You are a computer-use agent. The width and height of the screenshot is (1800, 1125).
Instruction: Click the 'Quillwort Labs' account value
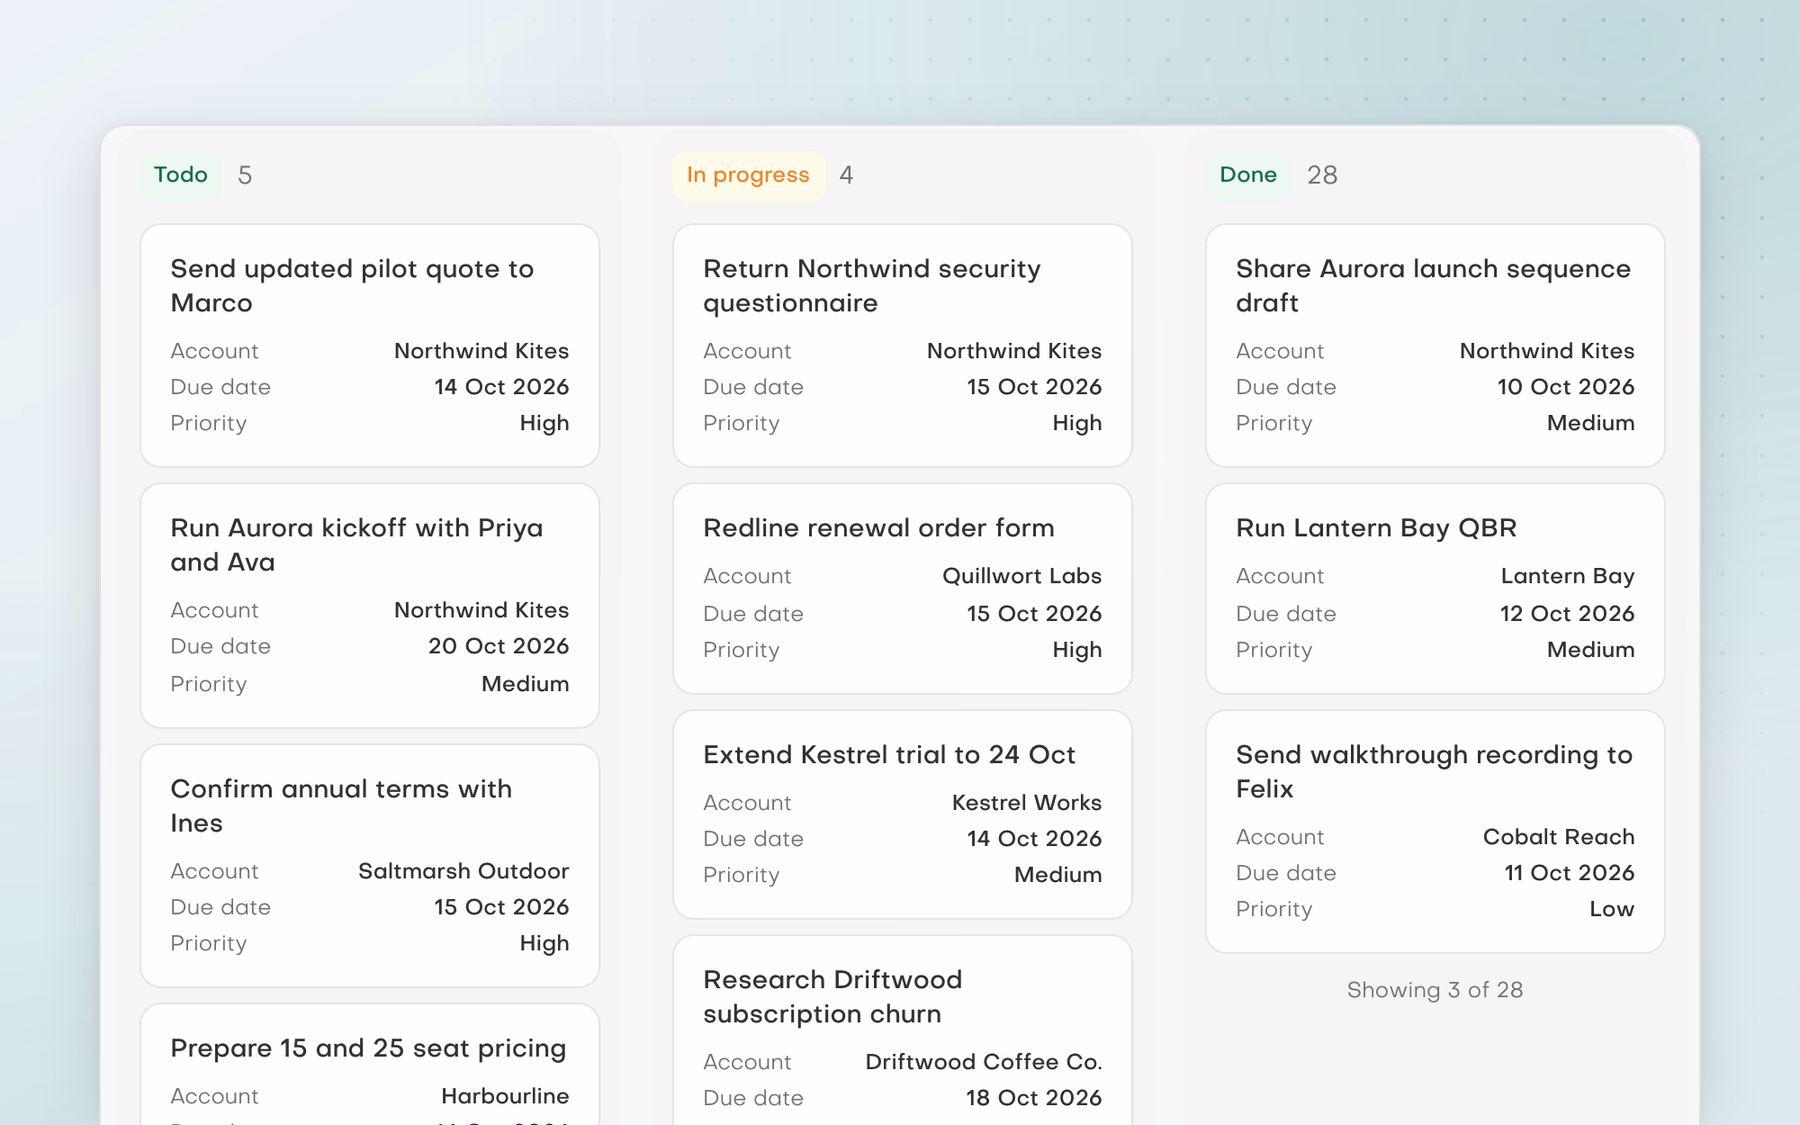coord(1022,576)
